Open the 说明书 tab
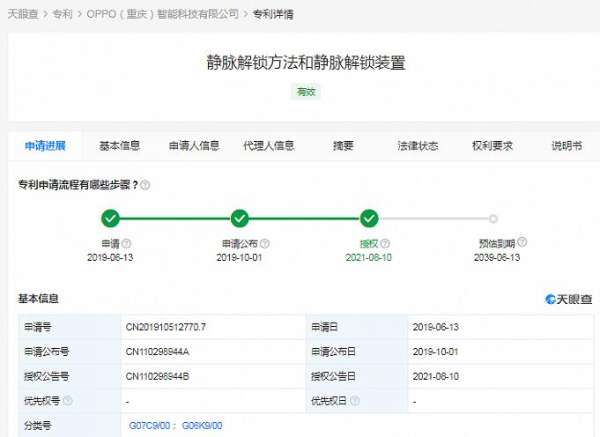Image resolution: width=600 pixels, height=437 pixels. 567,146
